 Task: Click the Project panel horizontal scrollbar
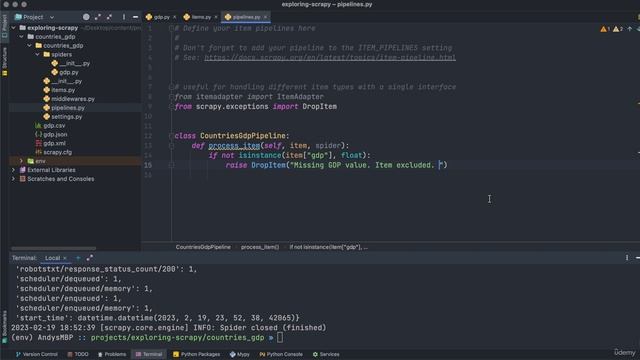[x=53, y=248]
